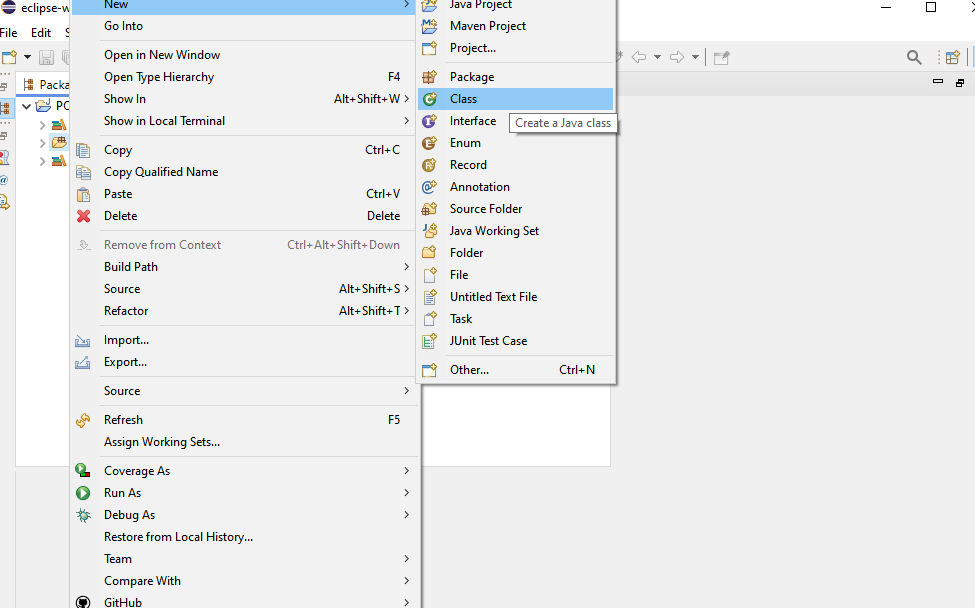
Task: Click the Source Folder icon
Action: click(430, 209)
